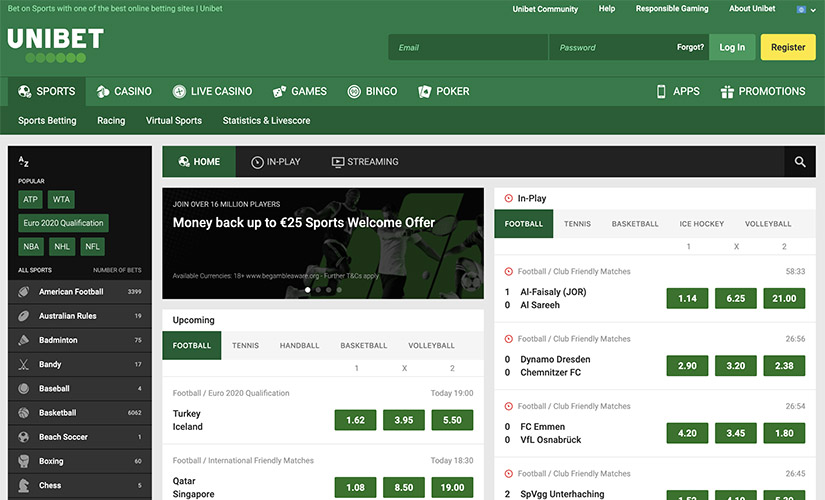The height and width of the screenshot is (500, 825).
Task: Bet on Turkey at odds 1.62
Action: click(x=355, y=420)
